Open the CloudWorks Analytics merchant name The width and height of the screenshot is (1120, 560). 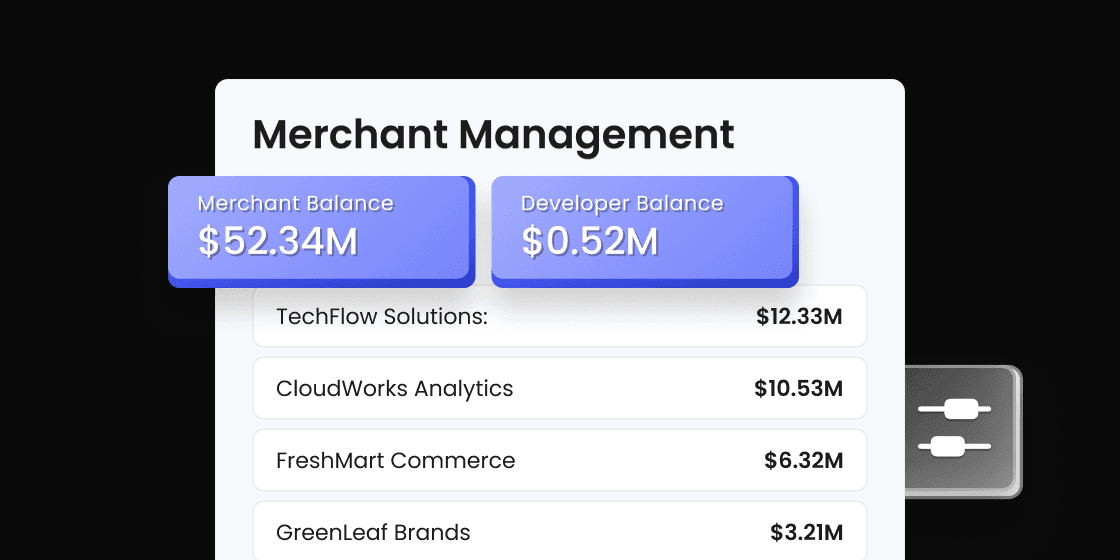click(394, 389)
